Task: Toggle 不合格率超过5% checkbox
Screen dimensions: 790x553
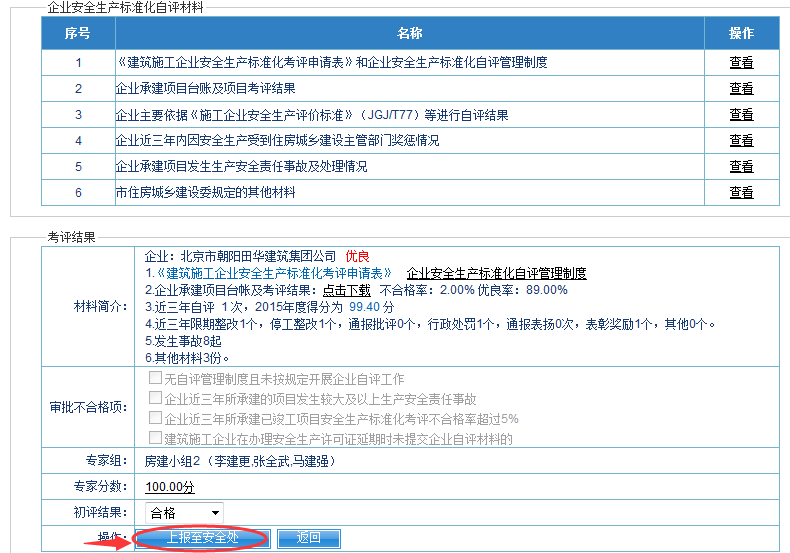Action: [154, 418]
